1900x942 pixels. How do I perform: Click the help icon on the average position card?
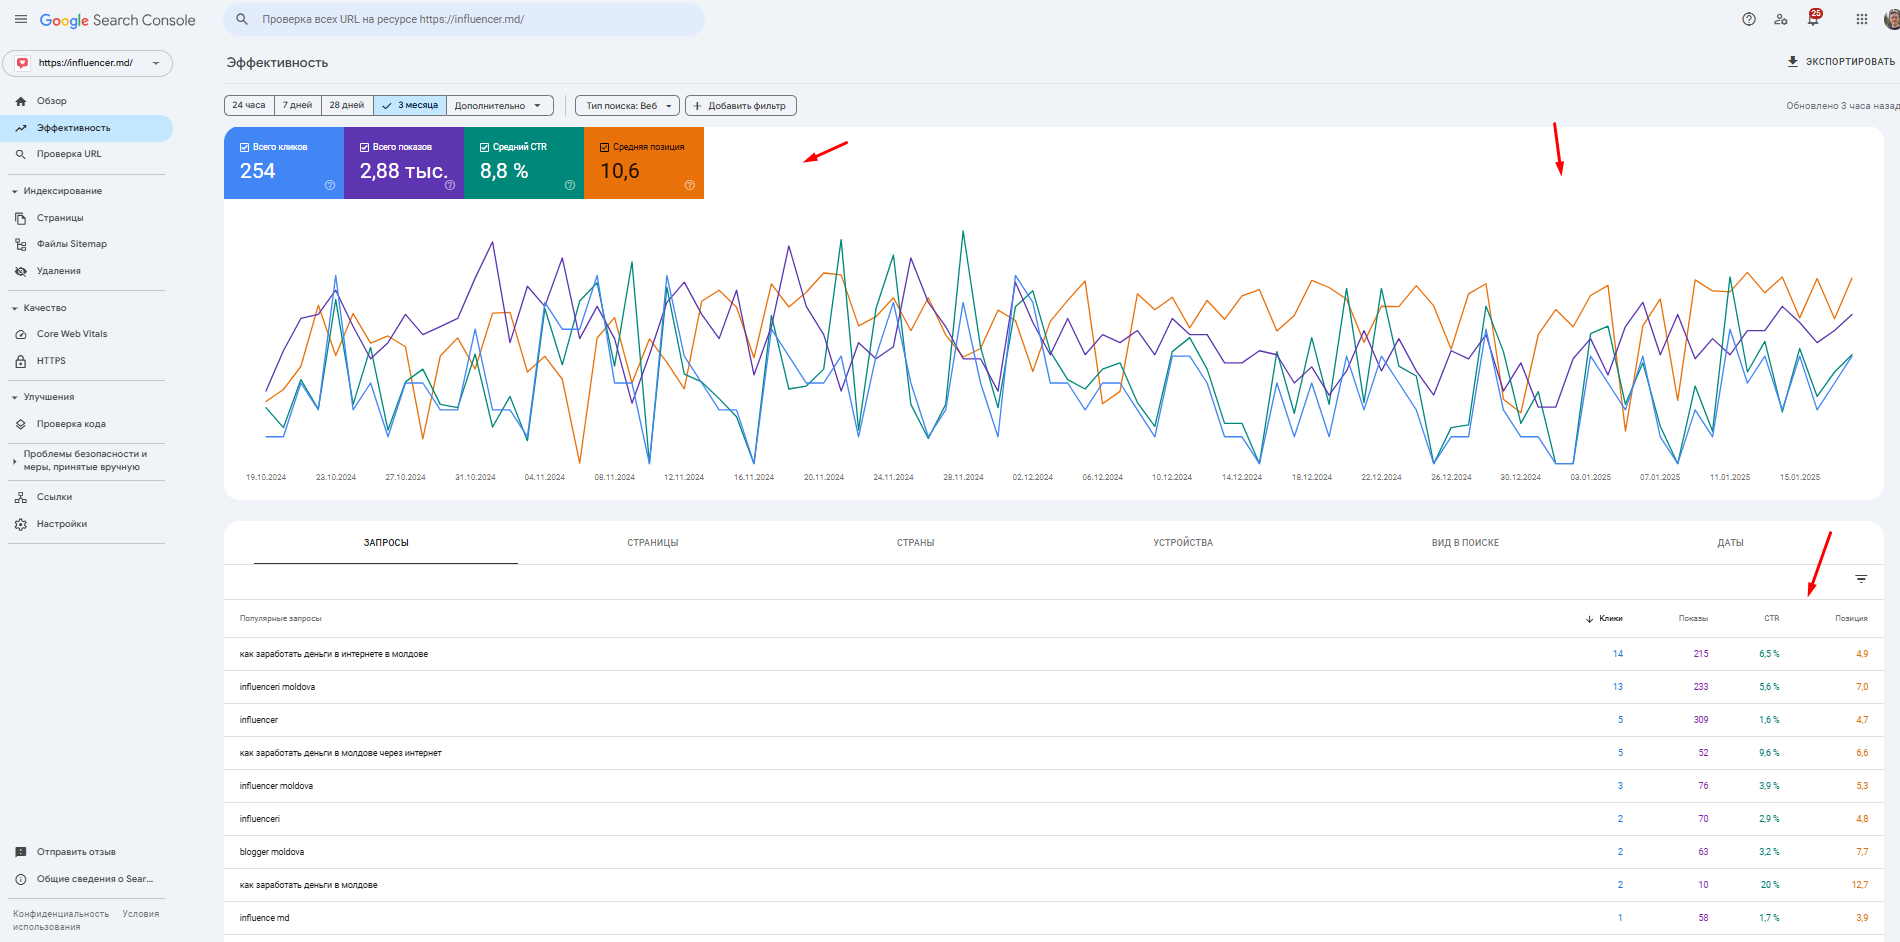pyautogui.click(x=689, y=185)
